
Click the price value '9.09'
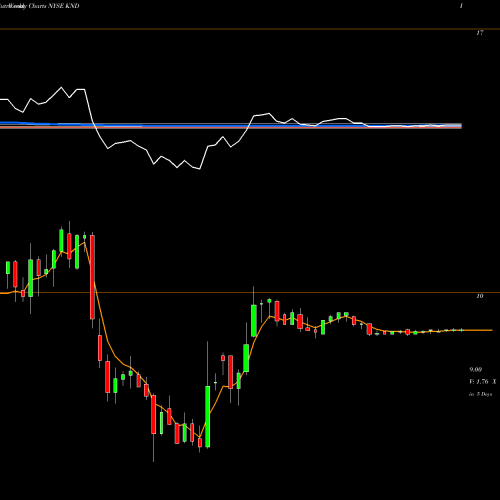pos(476,370)
